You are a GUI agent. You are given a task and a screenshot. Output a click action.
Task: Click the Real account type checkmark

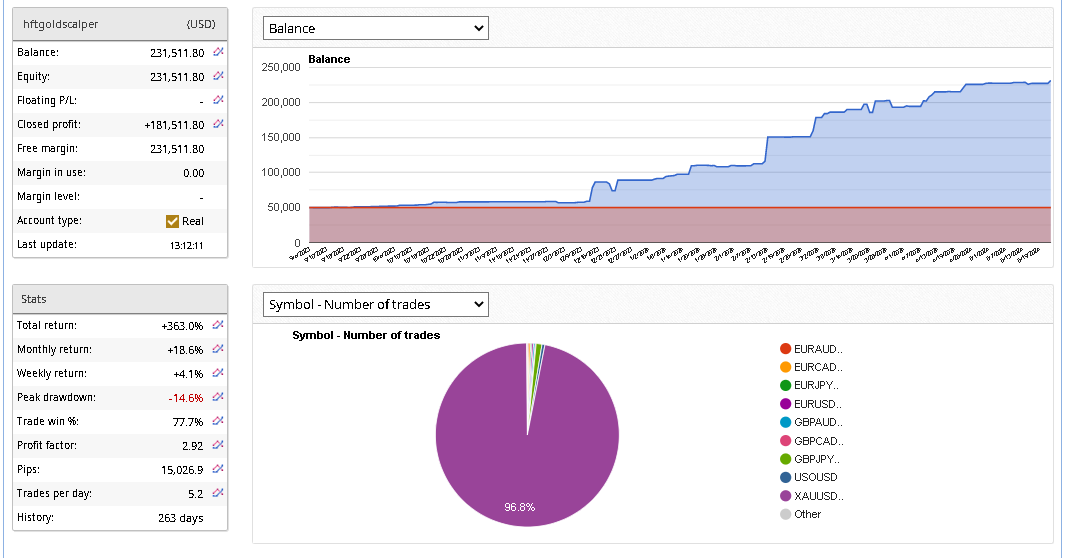pos(173,221)
